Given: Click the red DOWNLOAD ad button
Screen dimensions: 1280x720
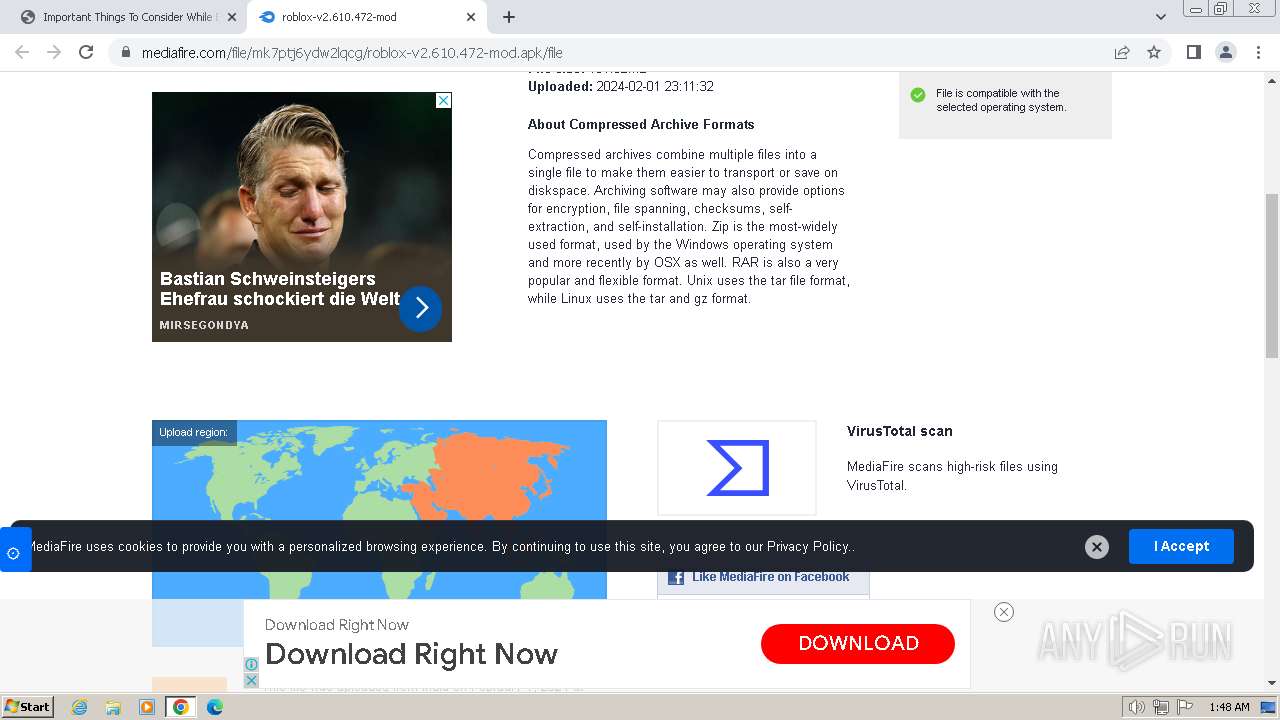Looking at the screenshot, I should tap(858, 643).
